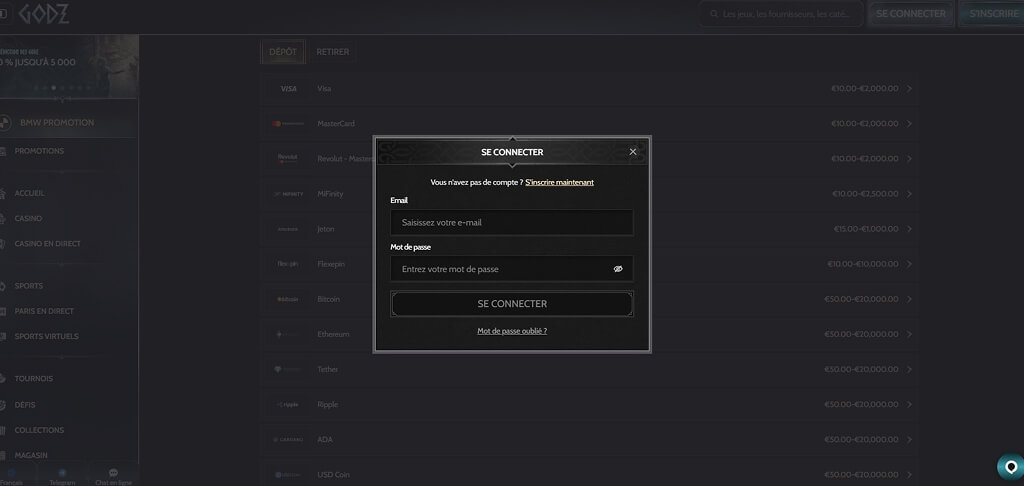This screenshot has height=486, width=1024.
Task: Open COLLECTIONS in sidebar
Action: (x=39, y=430)
